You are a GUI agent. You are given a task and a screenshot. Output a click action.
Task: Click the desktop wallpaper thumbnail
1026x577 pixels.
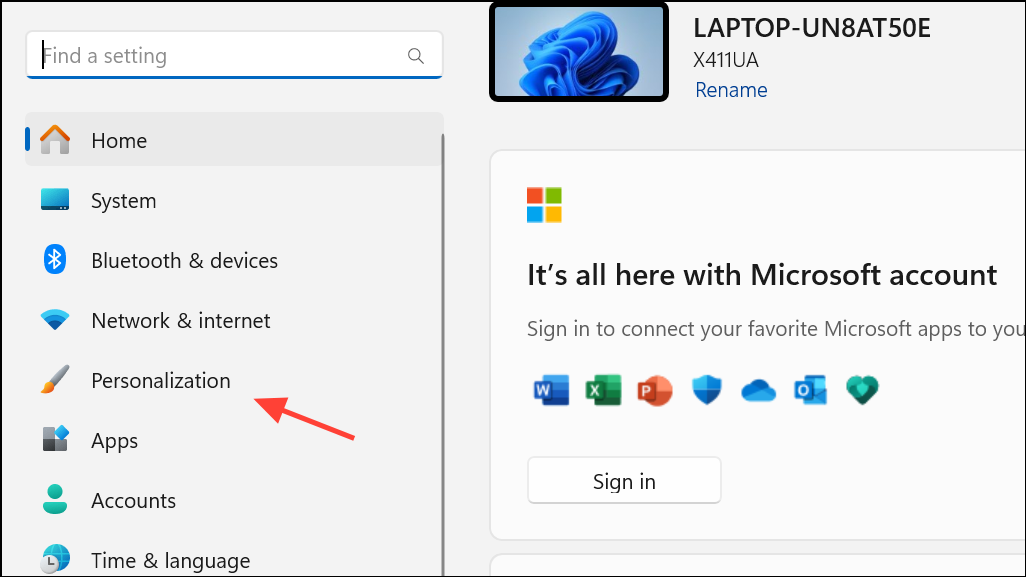[x=579, y=52]
